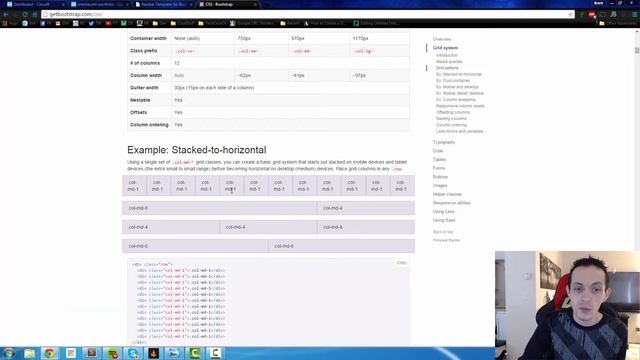Click the Chrome icon in the taskbar
The image size is (640, 360).
[49, 353]
